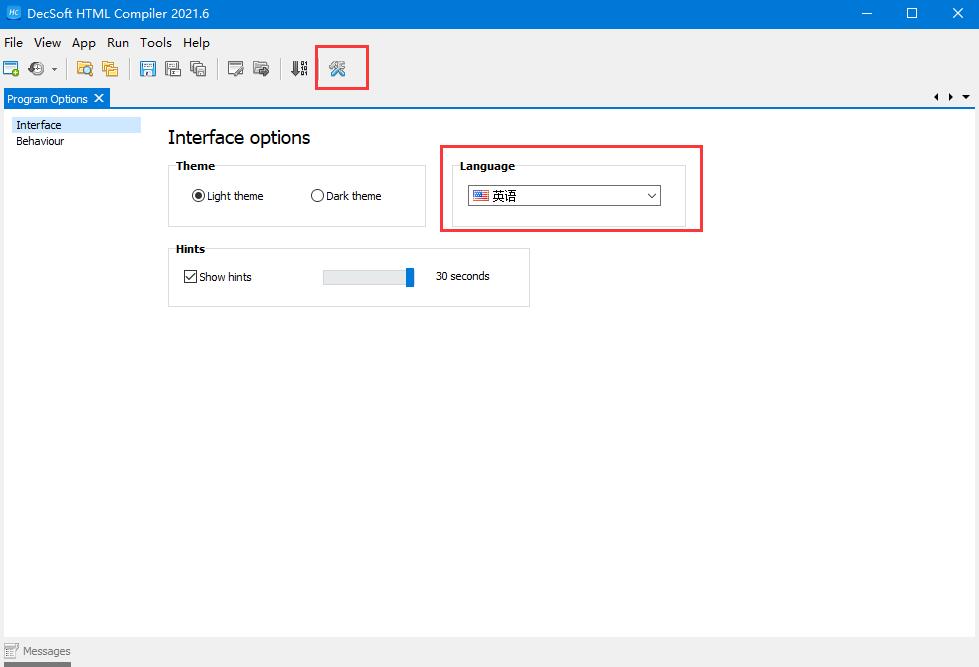The image size is (979, 667).
Task: Open the arrow beside recent apps icon
Action: click(54, 70)
